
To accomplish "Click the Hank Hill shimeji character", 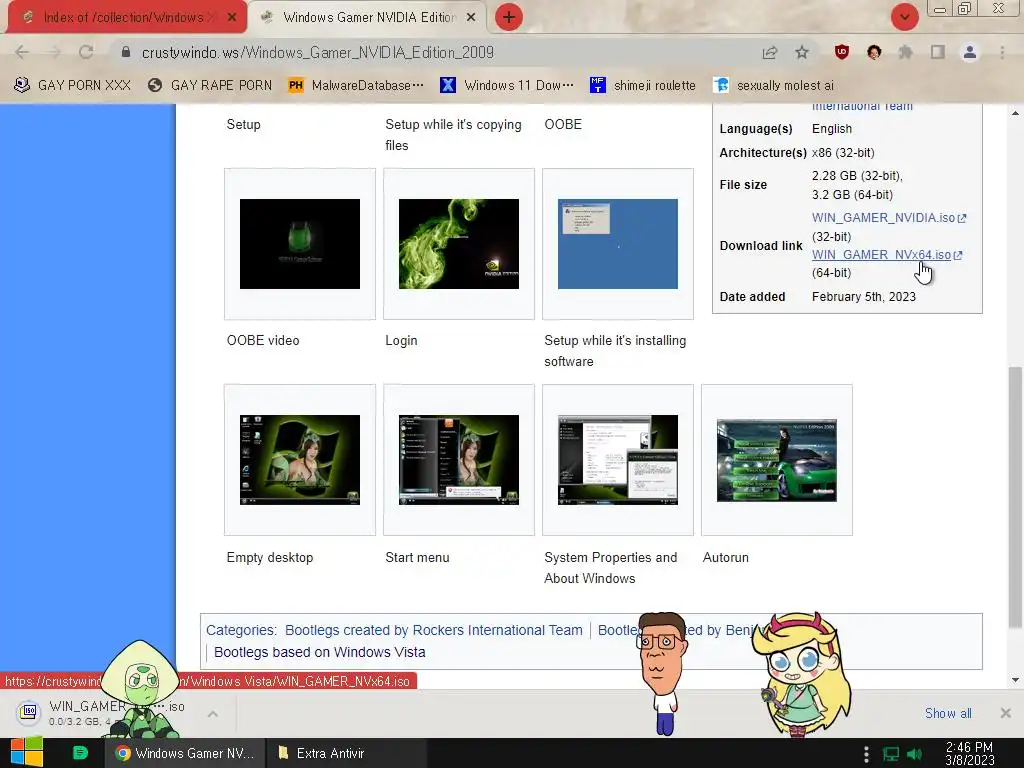I will [x=662, y=673].
